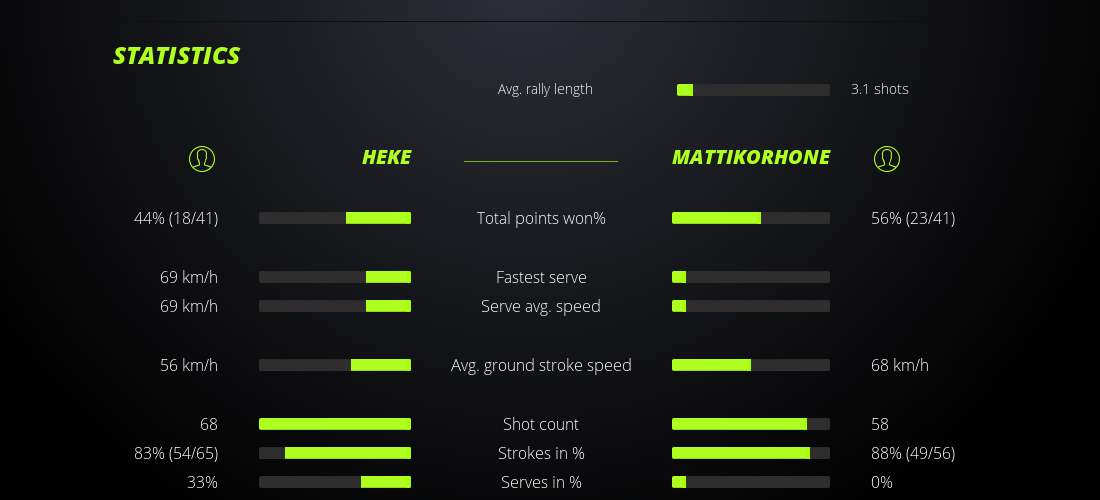Click Heke's Avg. ground stroke speed bar
Screen dimensions: 1100x500
click(x=335, y=365)
